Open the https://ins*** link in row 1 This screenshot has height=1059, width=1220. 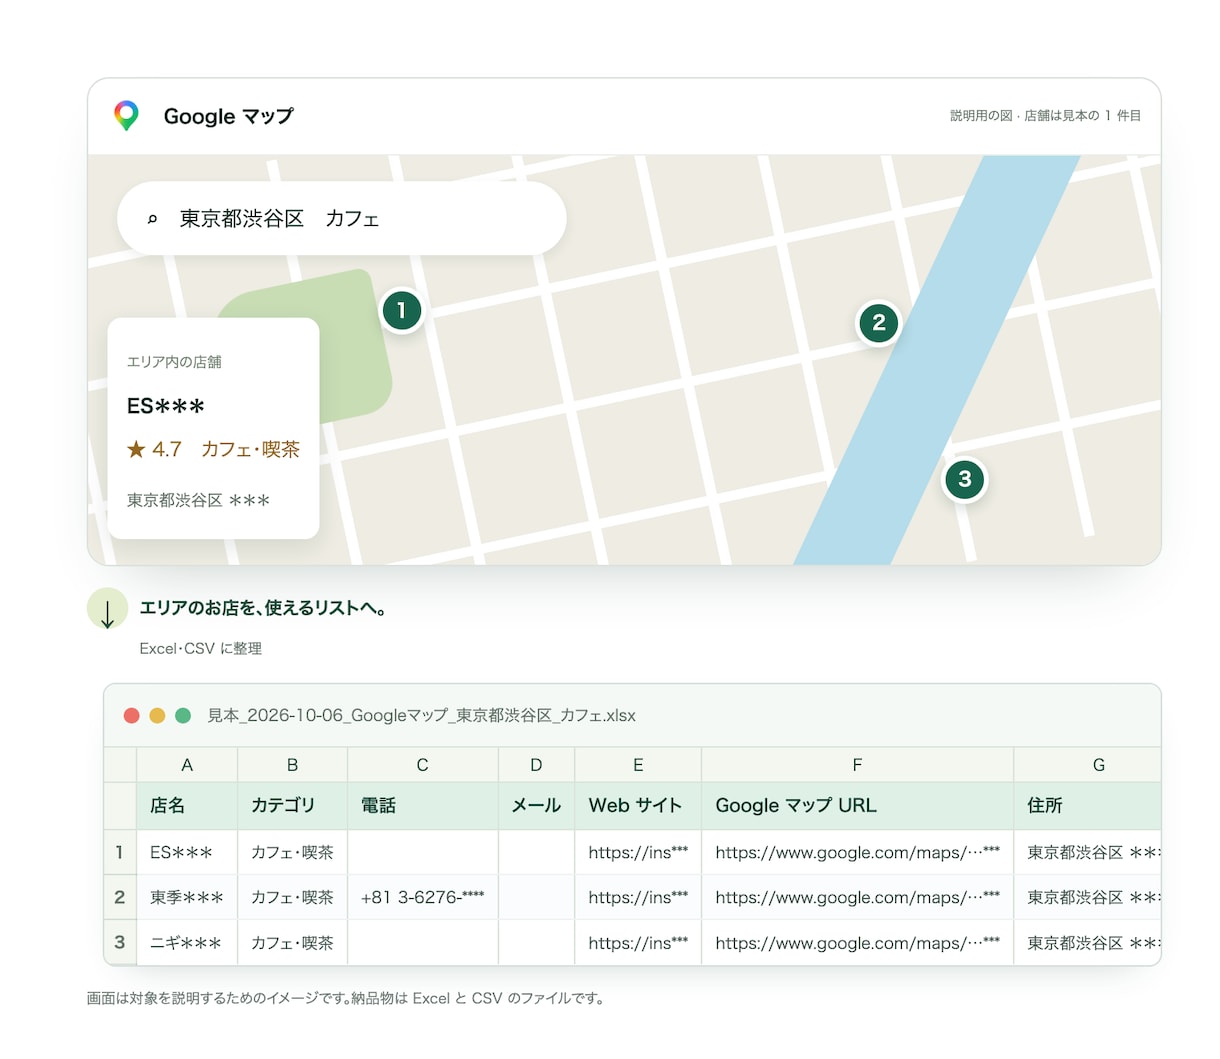tap(638, 852)
